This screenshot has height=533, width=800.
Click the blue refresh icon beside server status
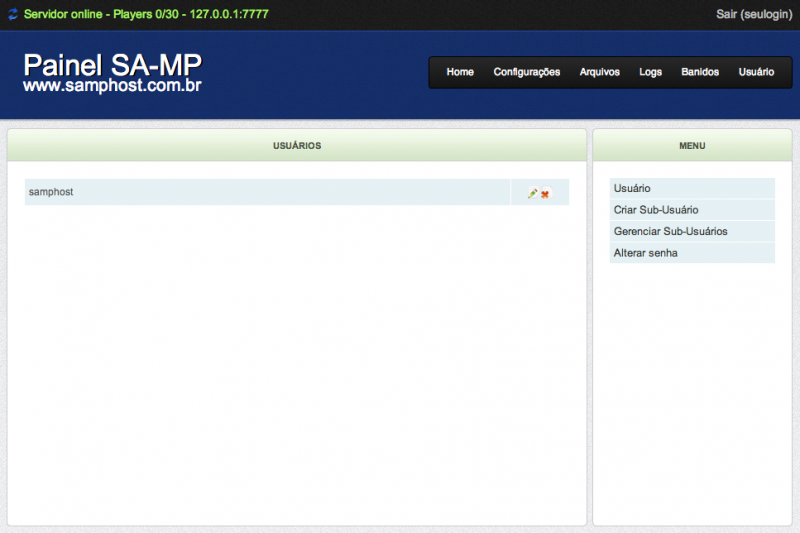pos(13,14)
